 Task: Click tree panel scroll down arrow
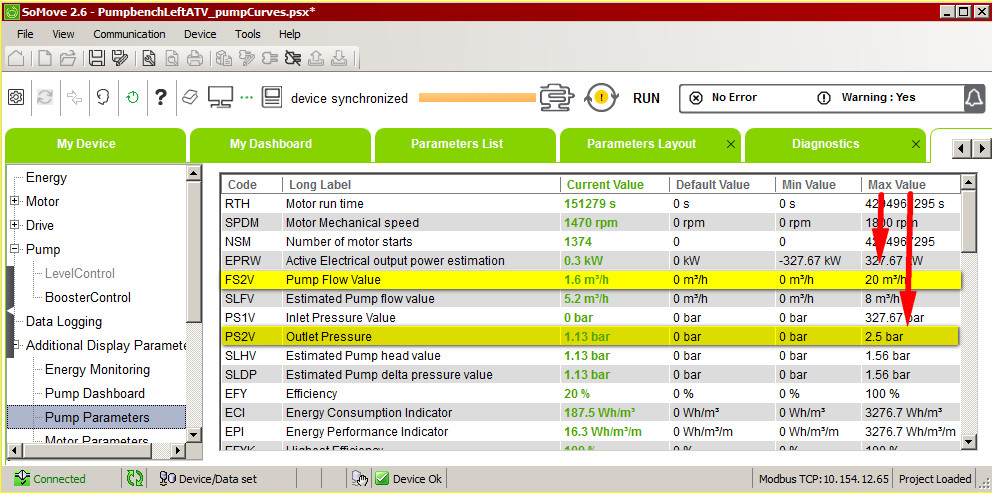coord(194,434)
